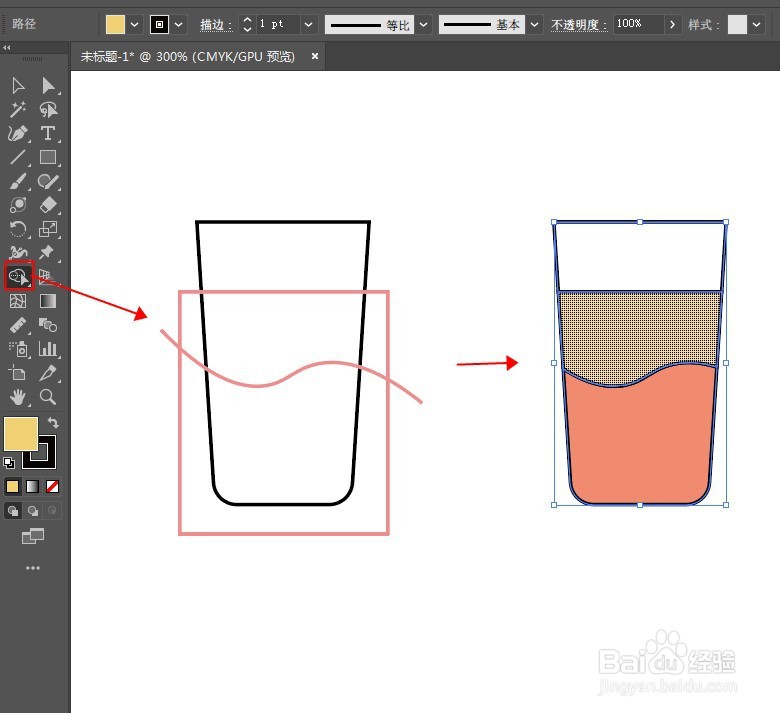Select the Scale tool

(48, 229)
